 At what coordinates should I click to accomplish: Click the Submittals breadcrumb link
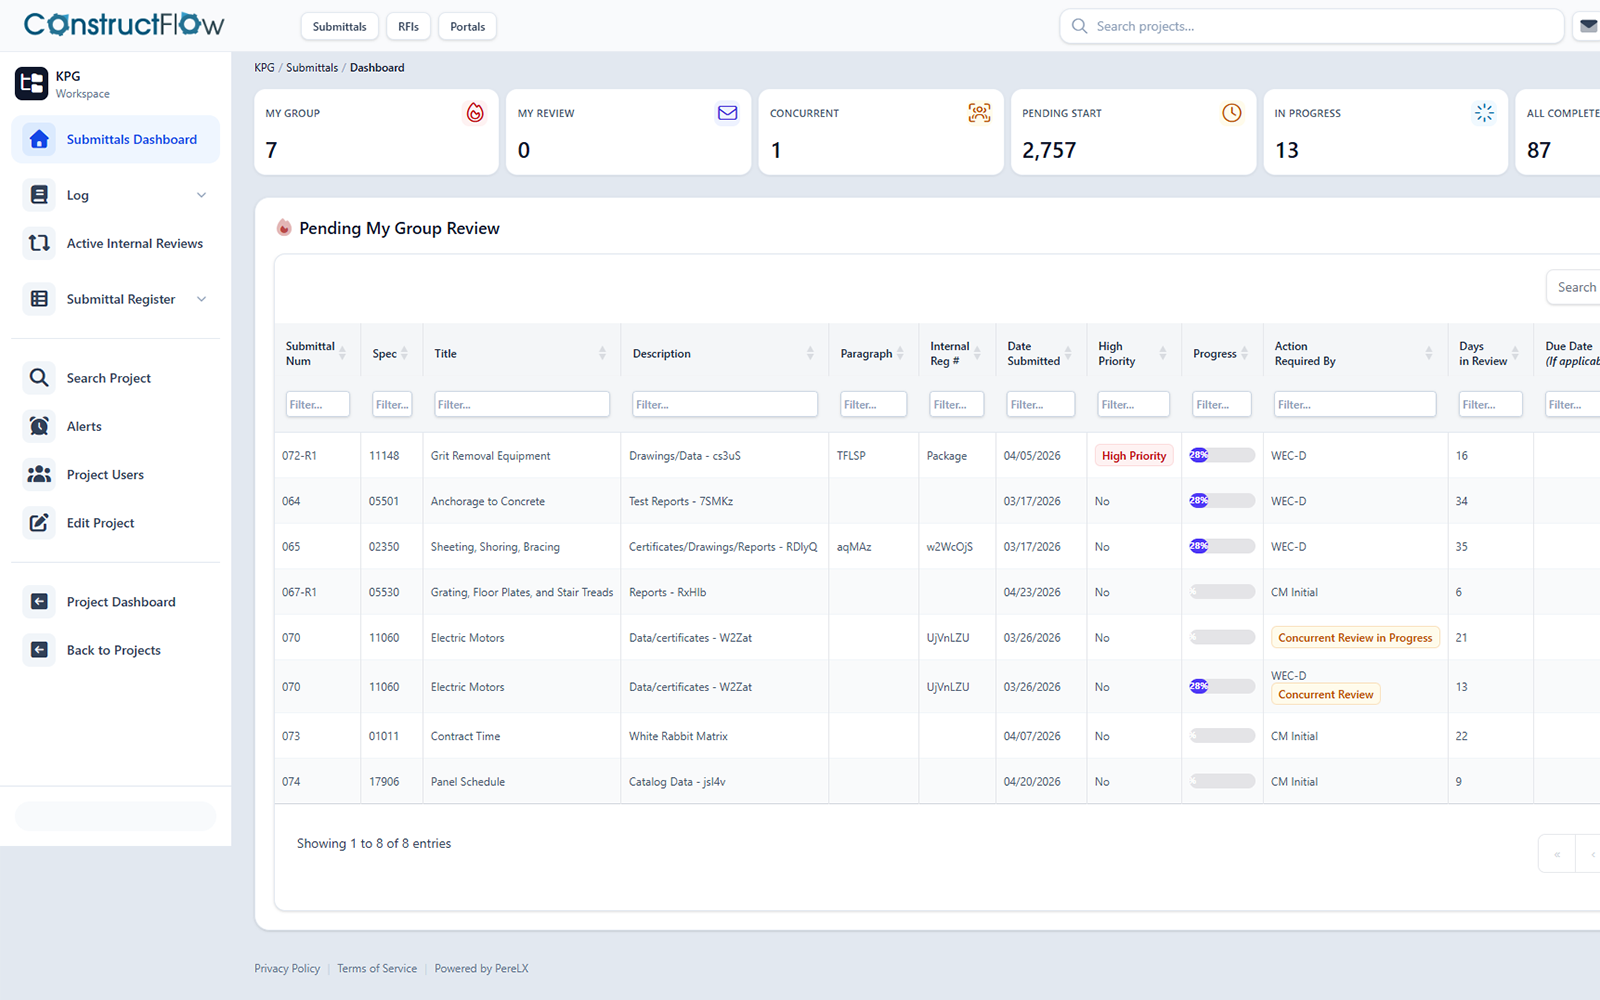tap(312, 68)
